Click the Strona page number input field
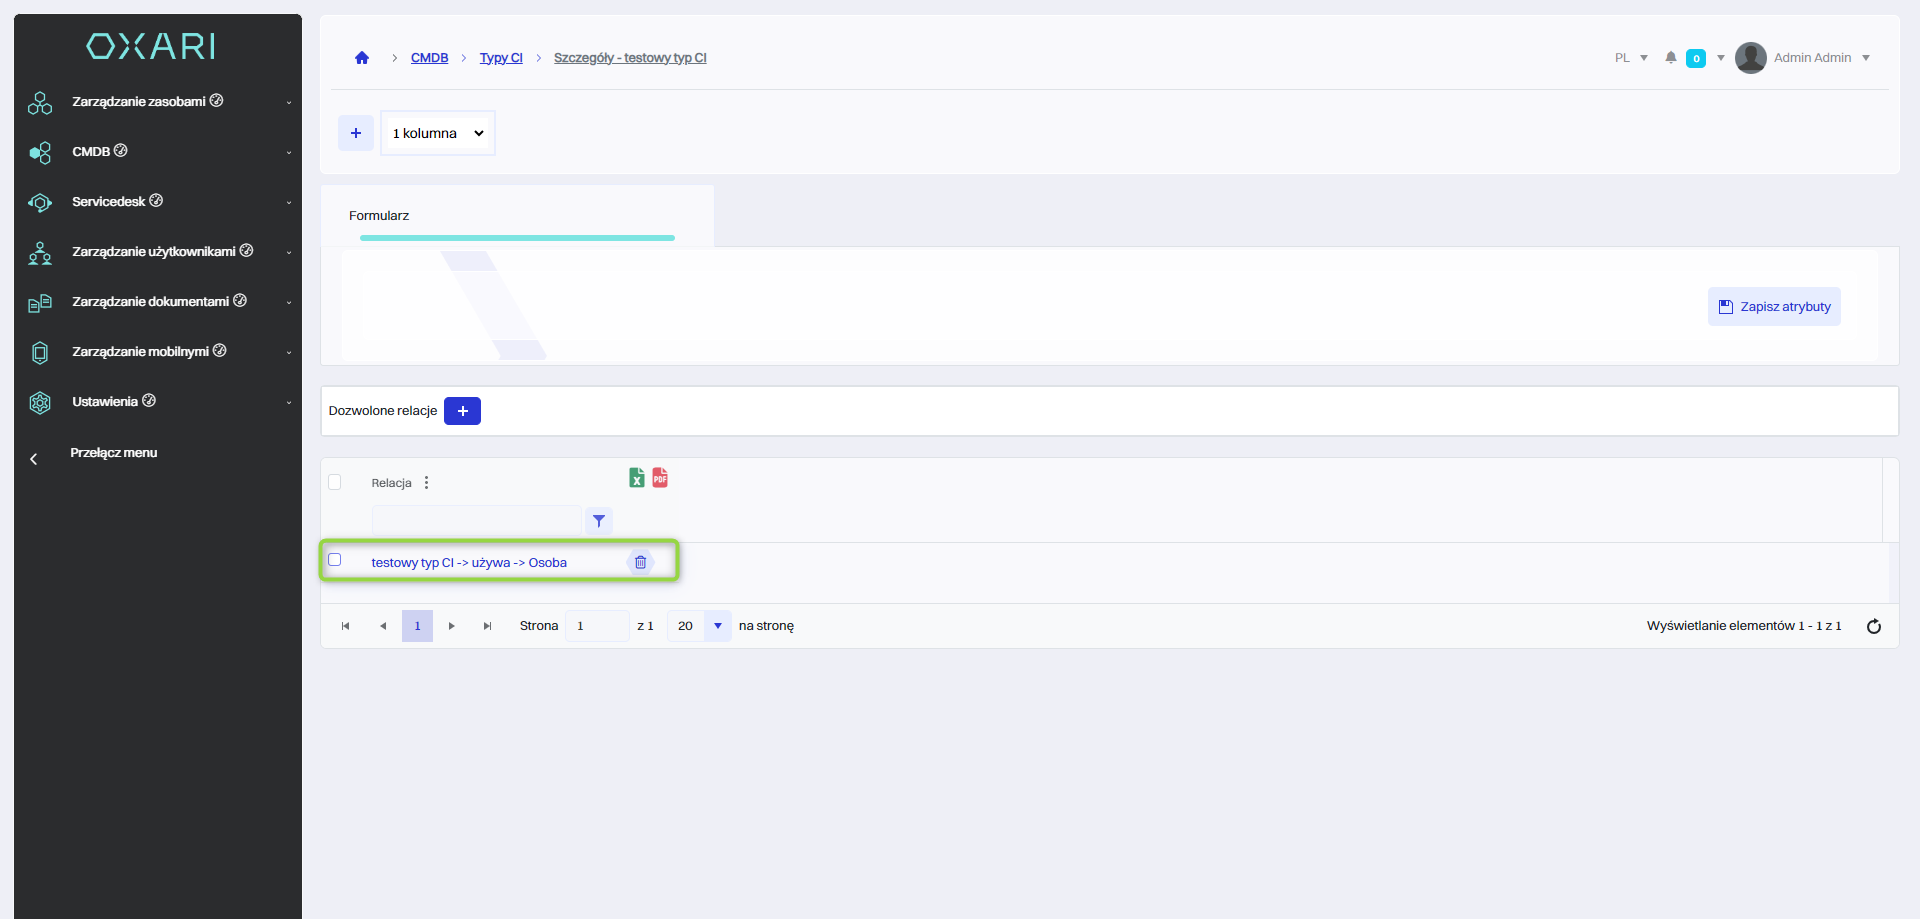 pos(596,626)
